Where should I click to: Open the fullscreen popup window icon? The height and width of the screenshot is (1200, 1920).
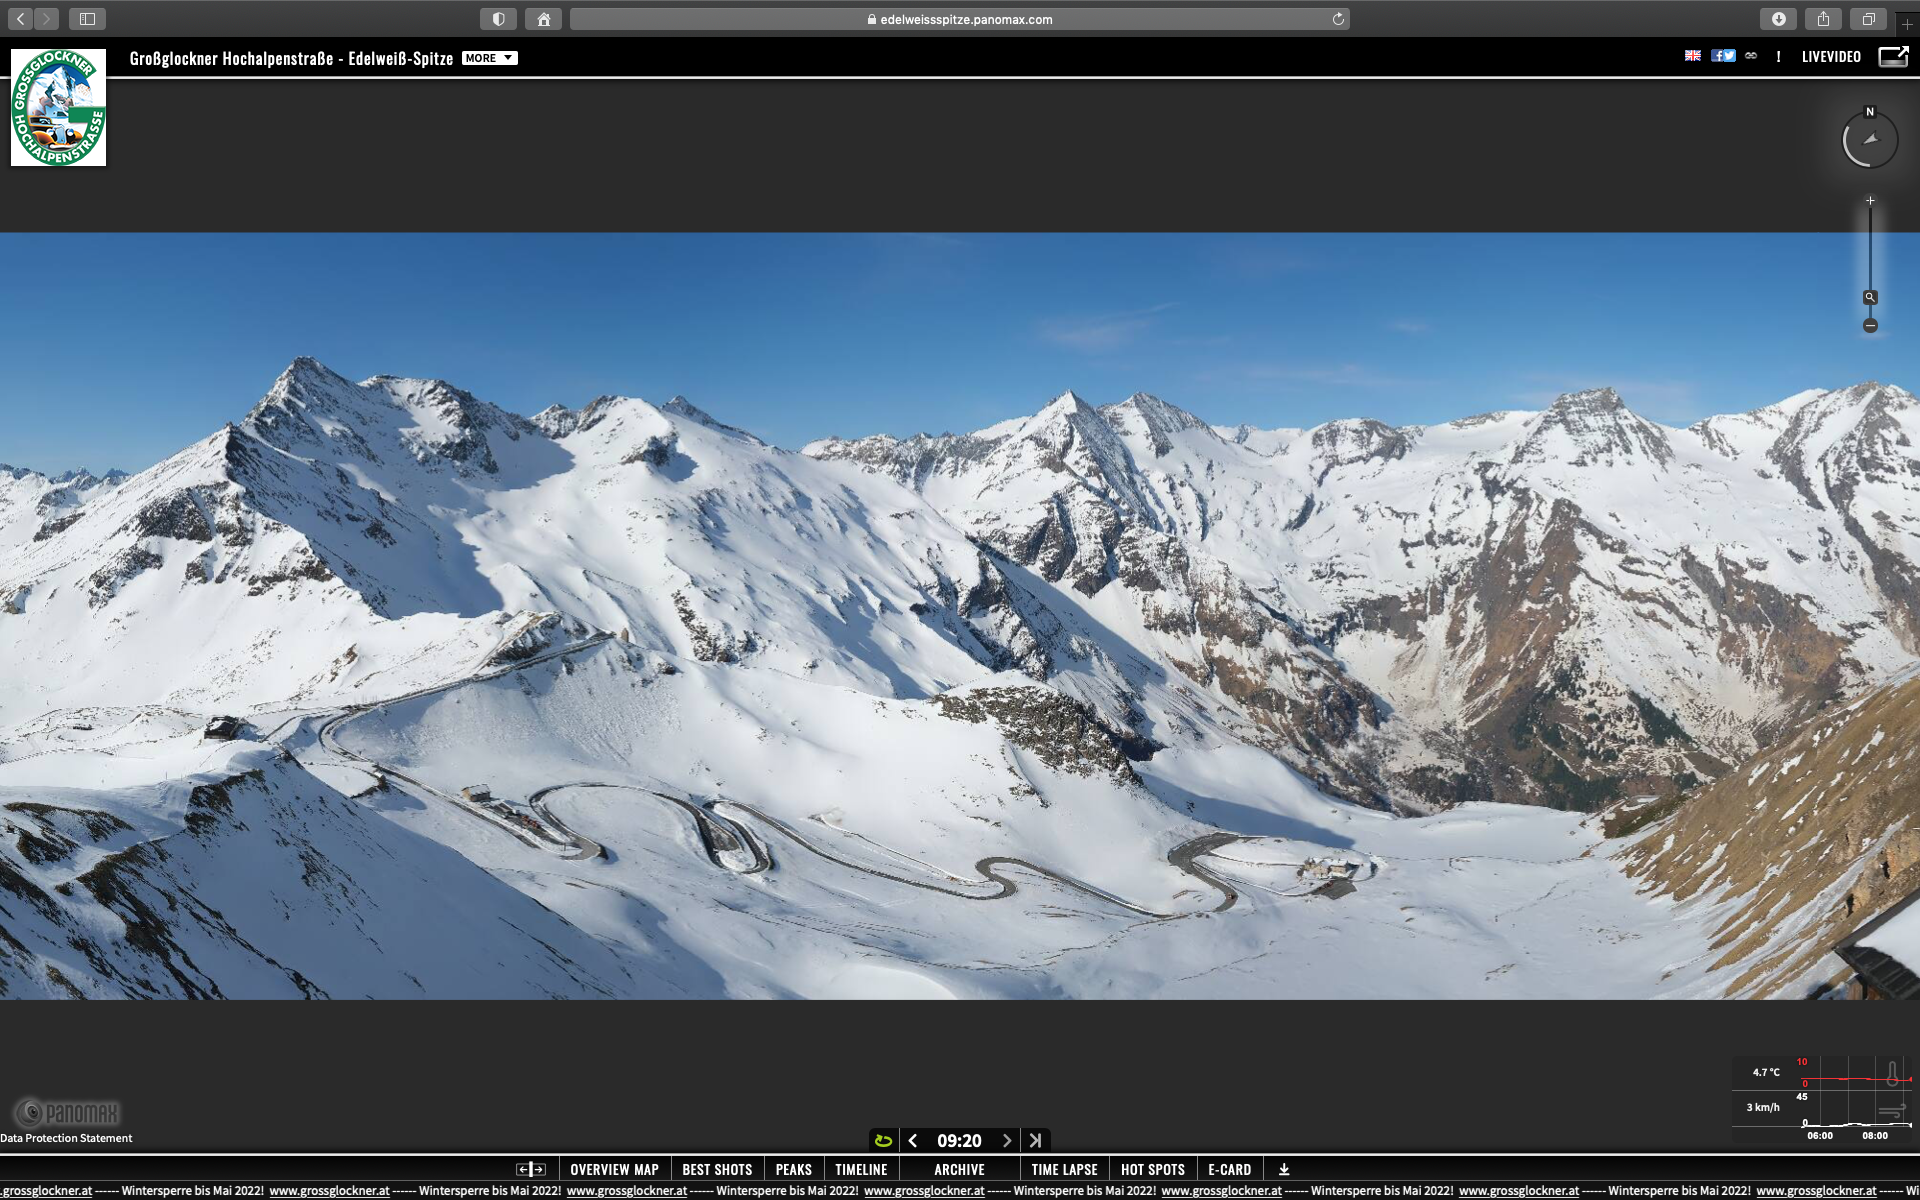click(x=1893, y=57)
